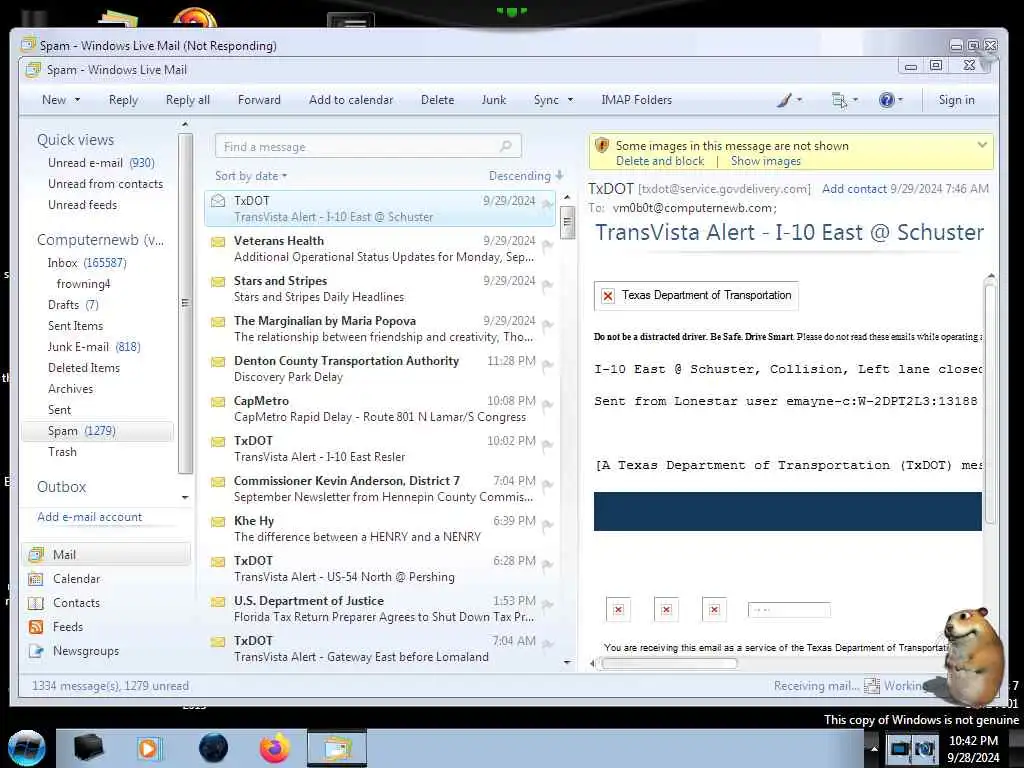The height and width of the screenshot is (768, 1024).
Task: Open the Sent Items folder
Action: click(75, 326)
